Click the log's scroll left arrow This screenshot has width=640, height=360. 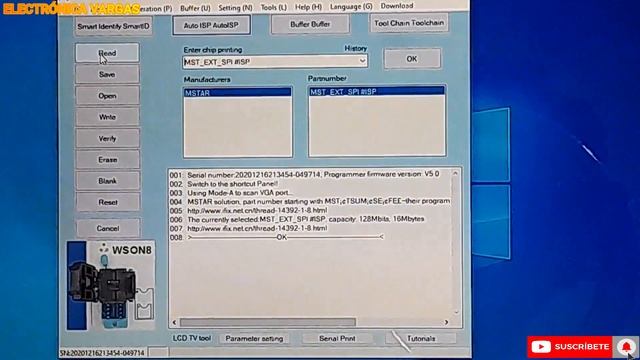pos(174,322)
